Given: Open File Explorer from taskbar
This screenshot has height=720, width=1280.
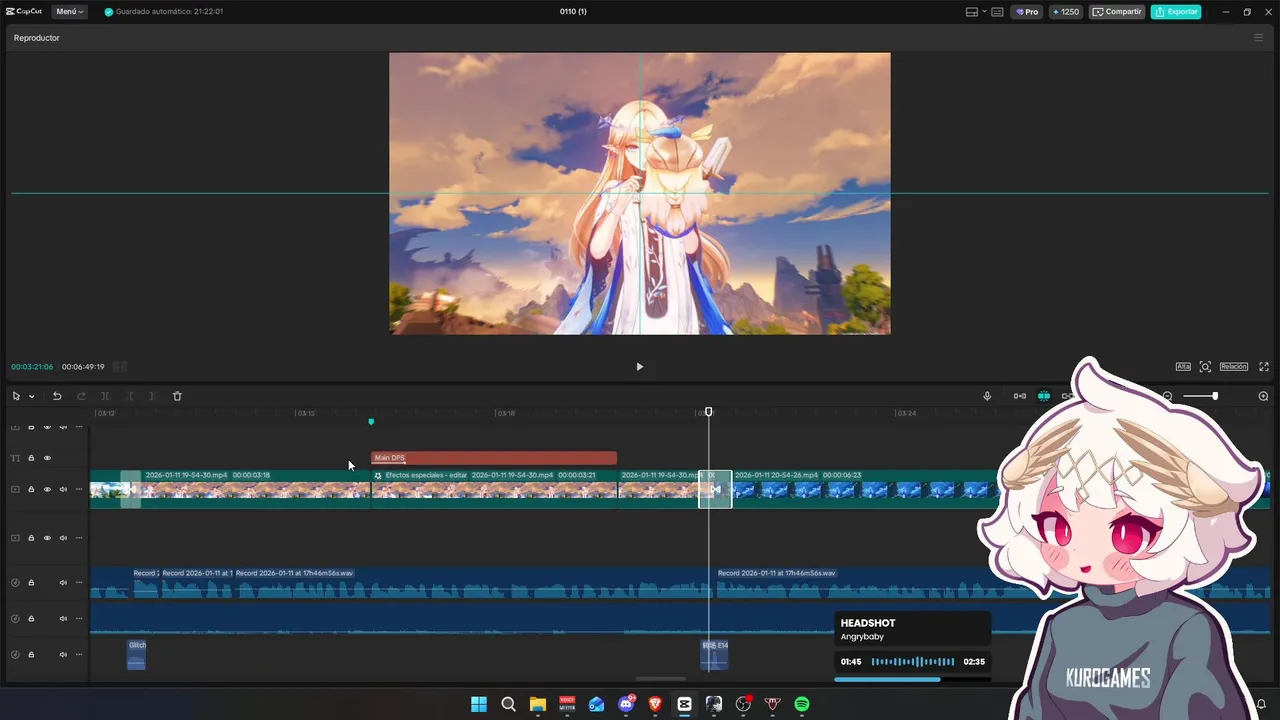Looking at the screenshot, I should click(x=537, y=704).
